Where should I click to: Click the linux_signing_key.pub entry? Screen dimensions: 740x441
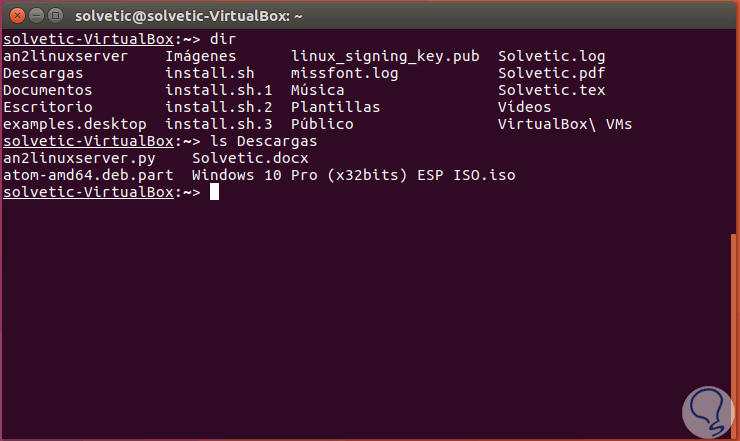point(383,56)
